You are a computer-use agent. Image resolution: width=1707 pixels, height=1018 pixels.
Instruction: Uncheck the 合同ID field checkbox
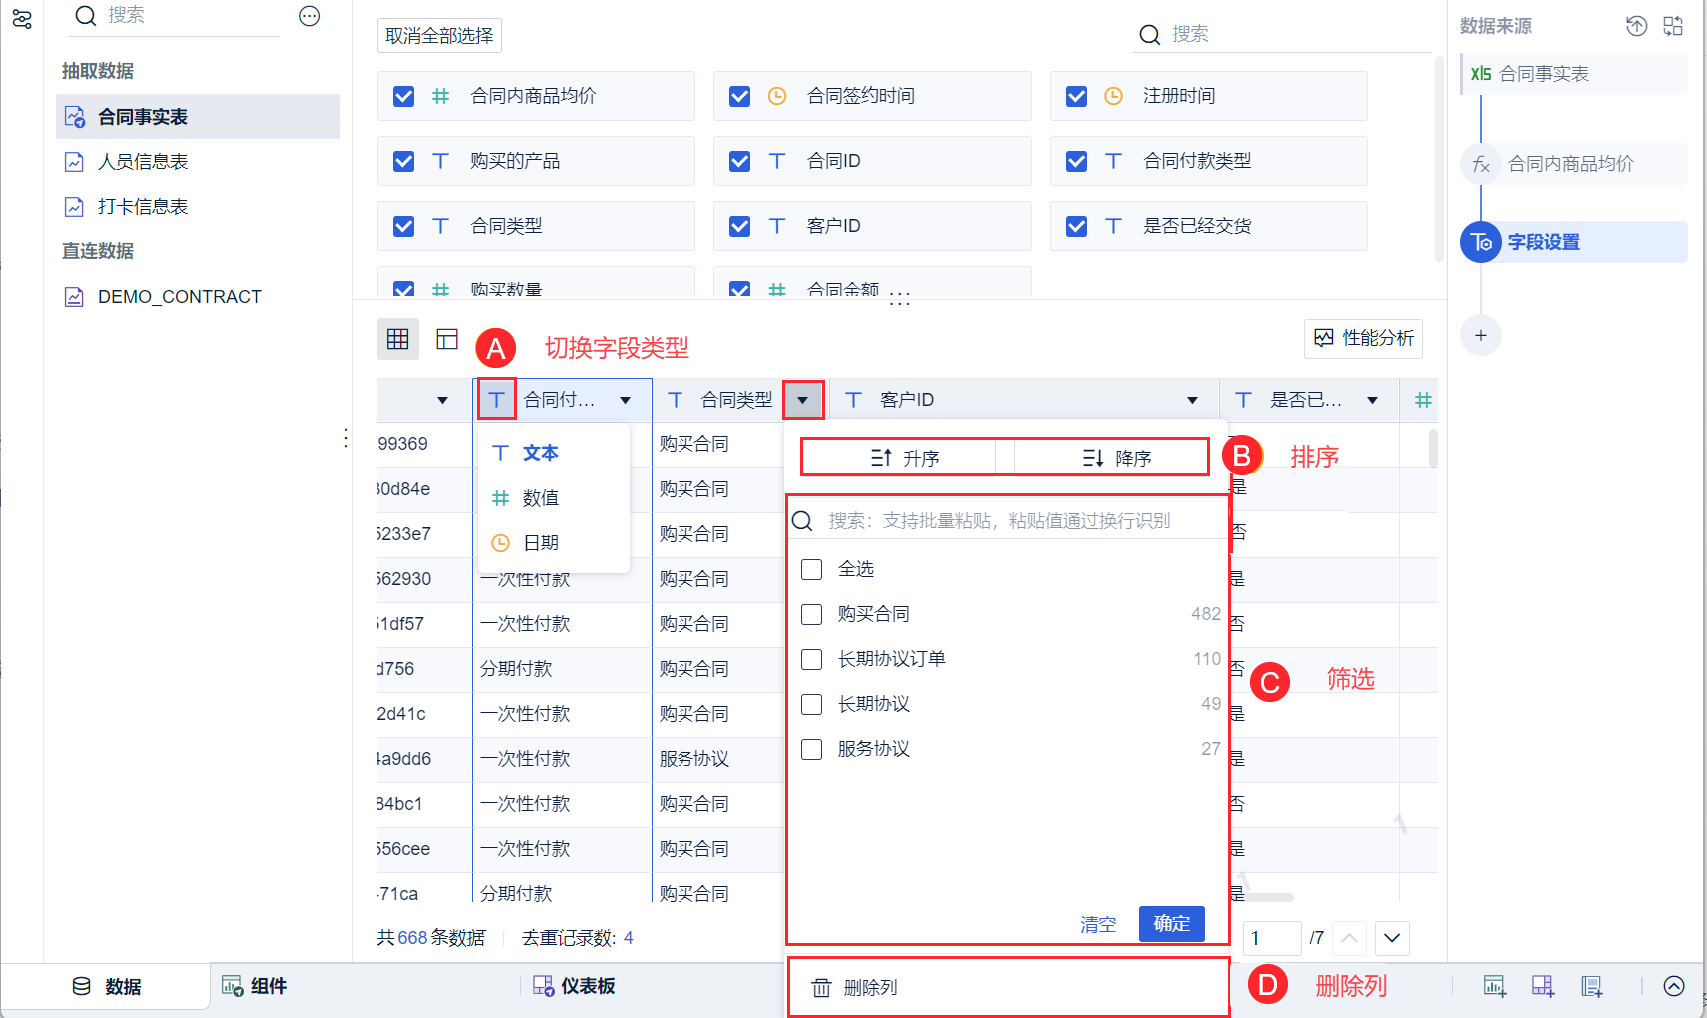[740, 161]
